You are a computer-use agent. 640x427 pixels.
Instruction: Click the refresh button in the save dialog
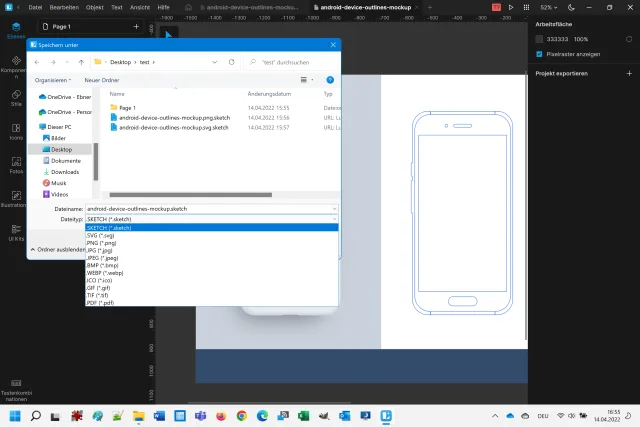pos(232,62)
